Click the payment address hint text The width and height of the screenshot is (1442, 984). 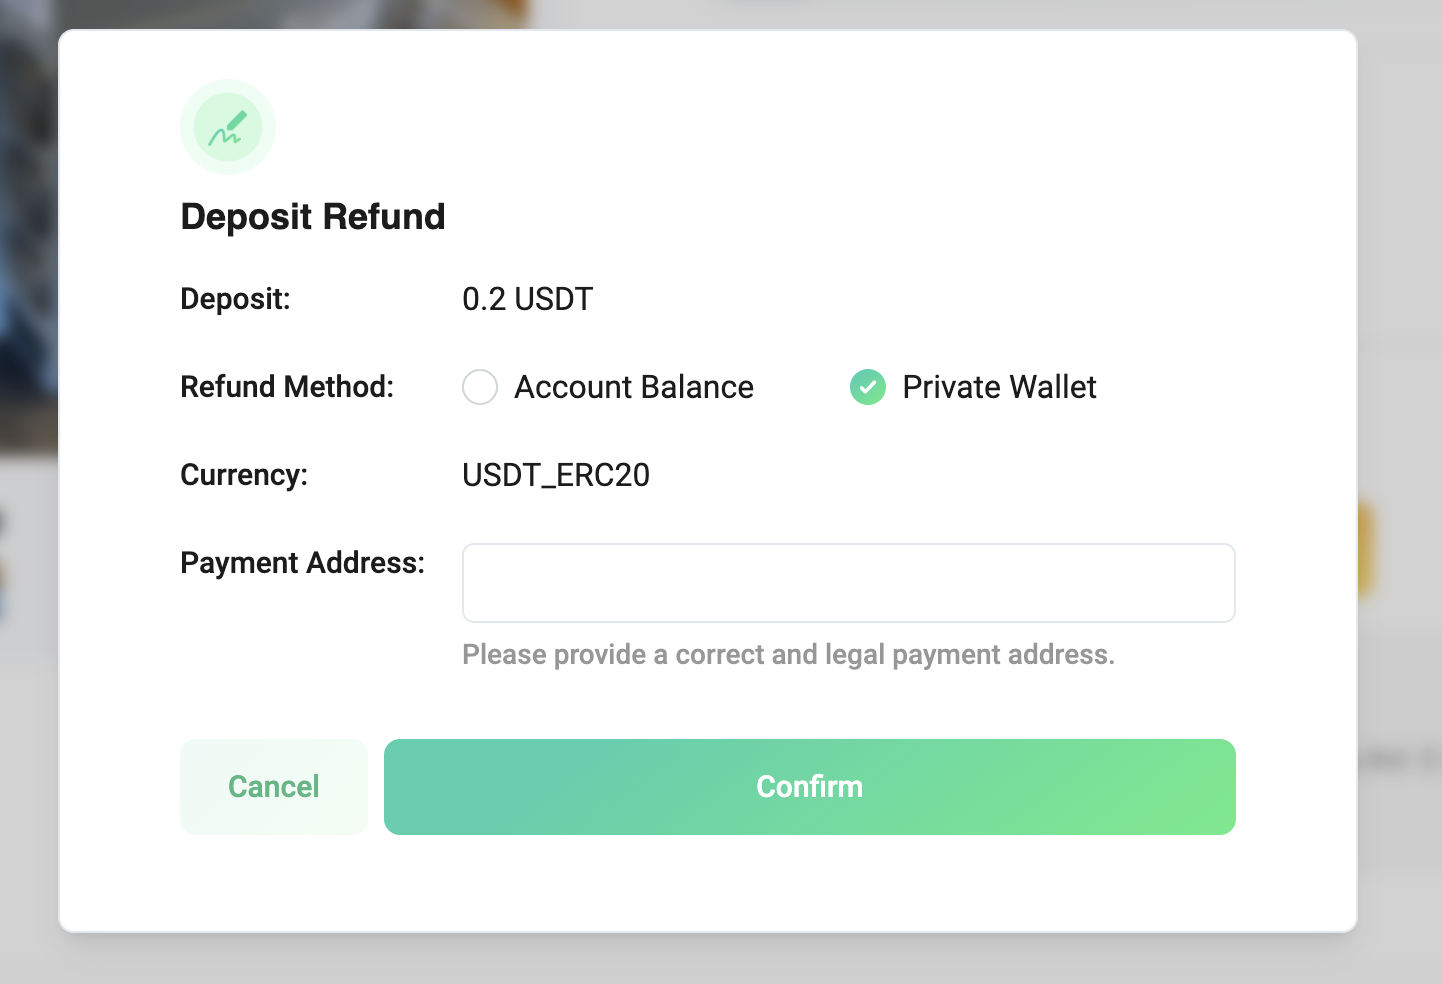[788, 655]
